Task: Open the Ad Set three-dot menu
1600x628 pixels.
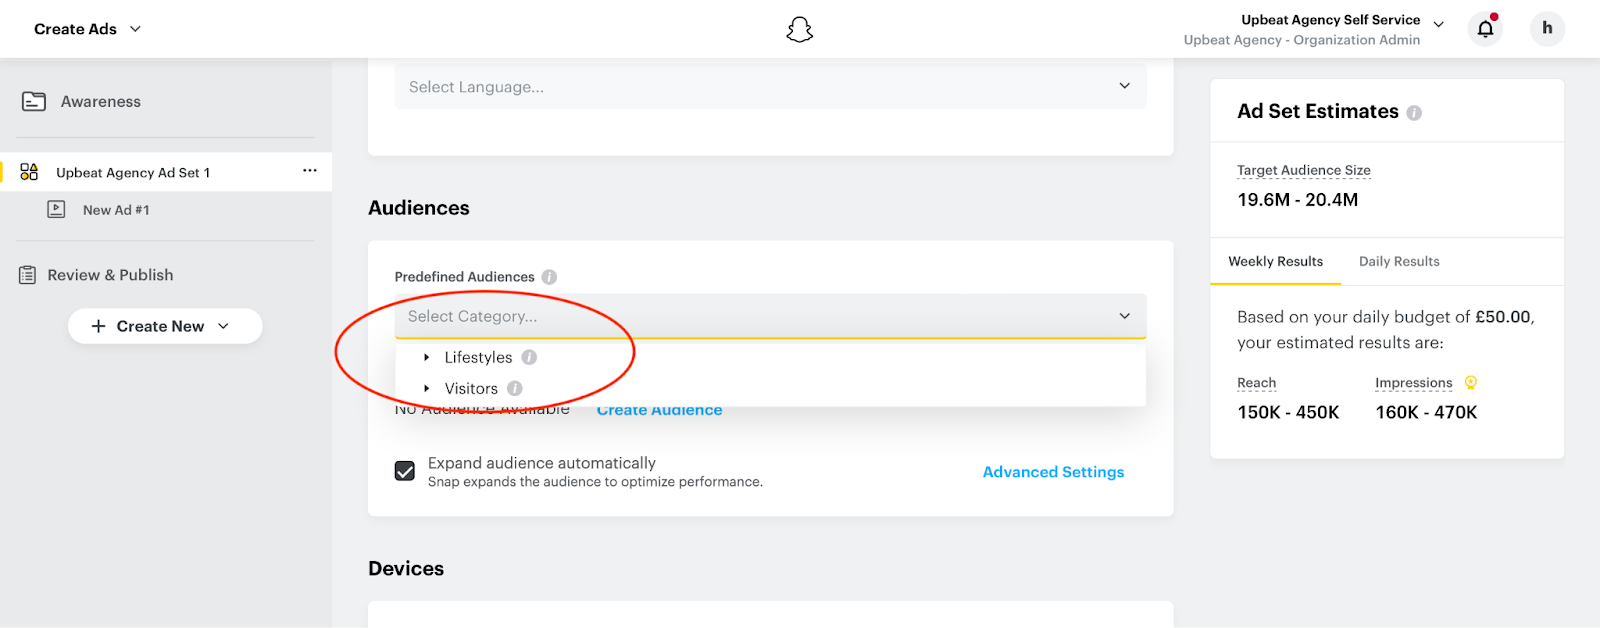Action: (x=310, y=171)
